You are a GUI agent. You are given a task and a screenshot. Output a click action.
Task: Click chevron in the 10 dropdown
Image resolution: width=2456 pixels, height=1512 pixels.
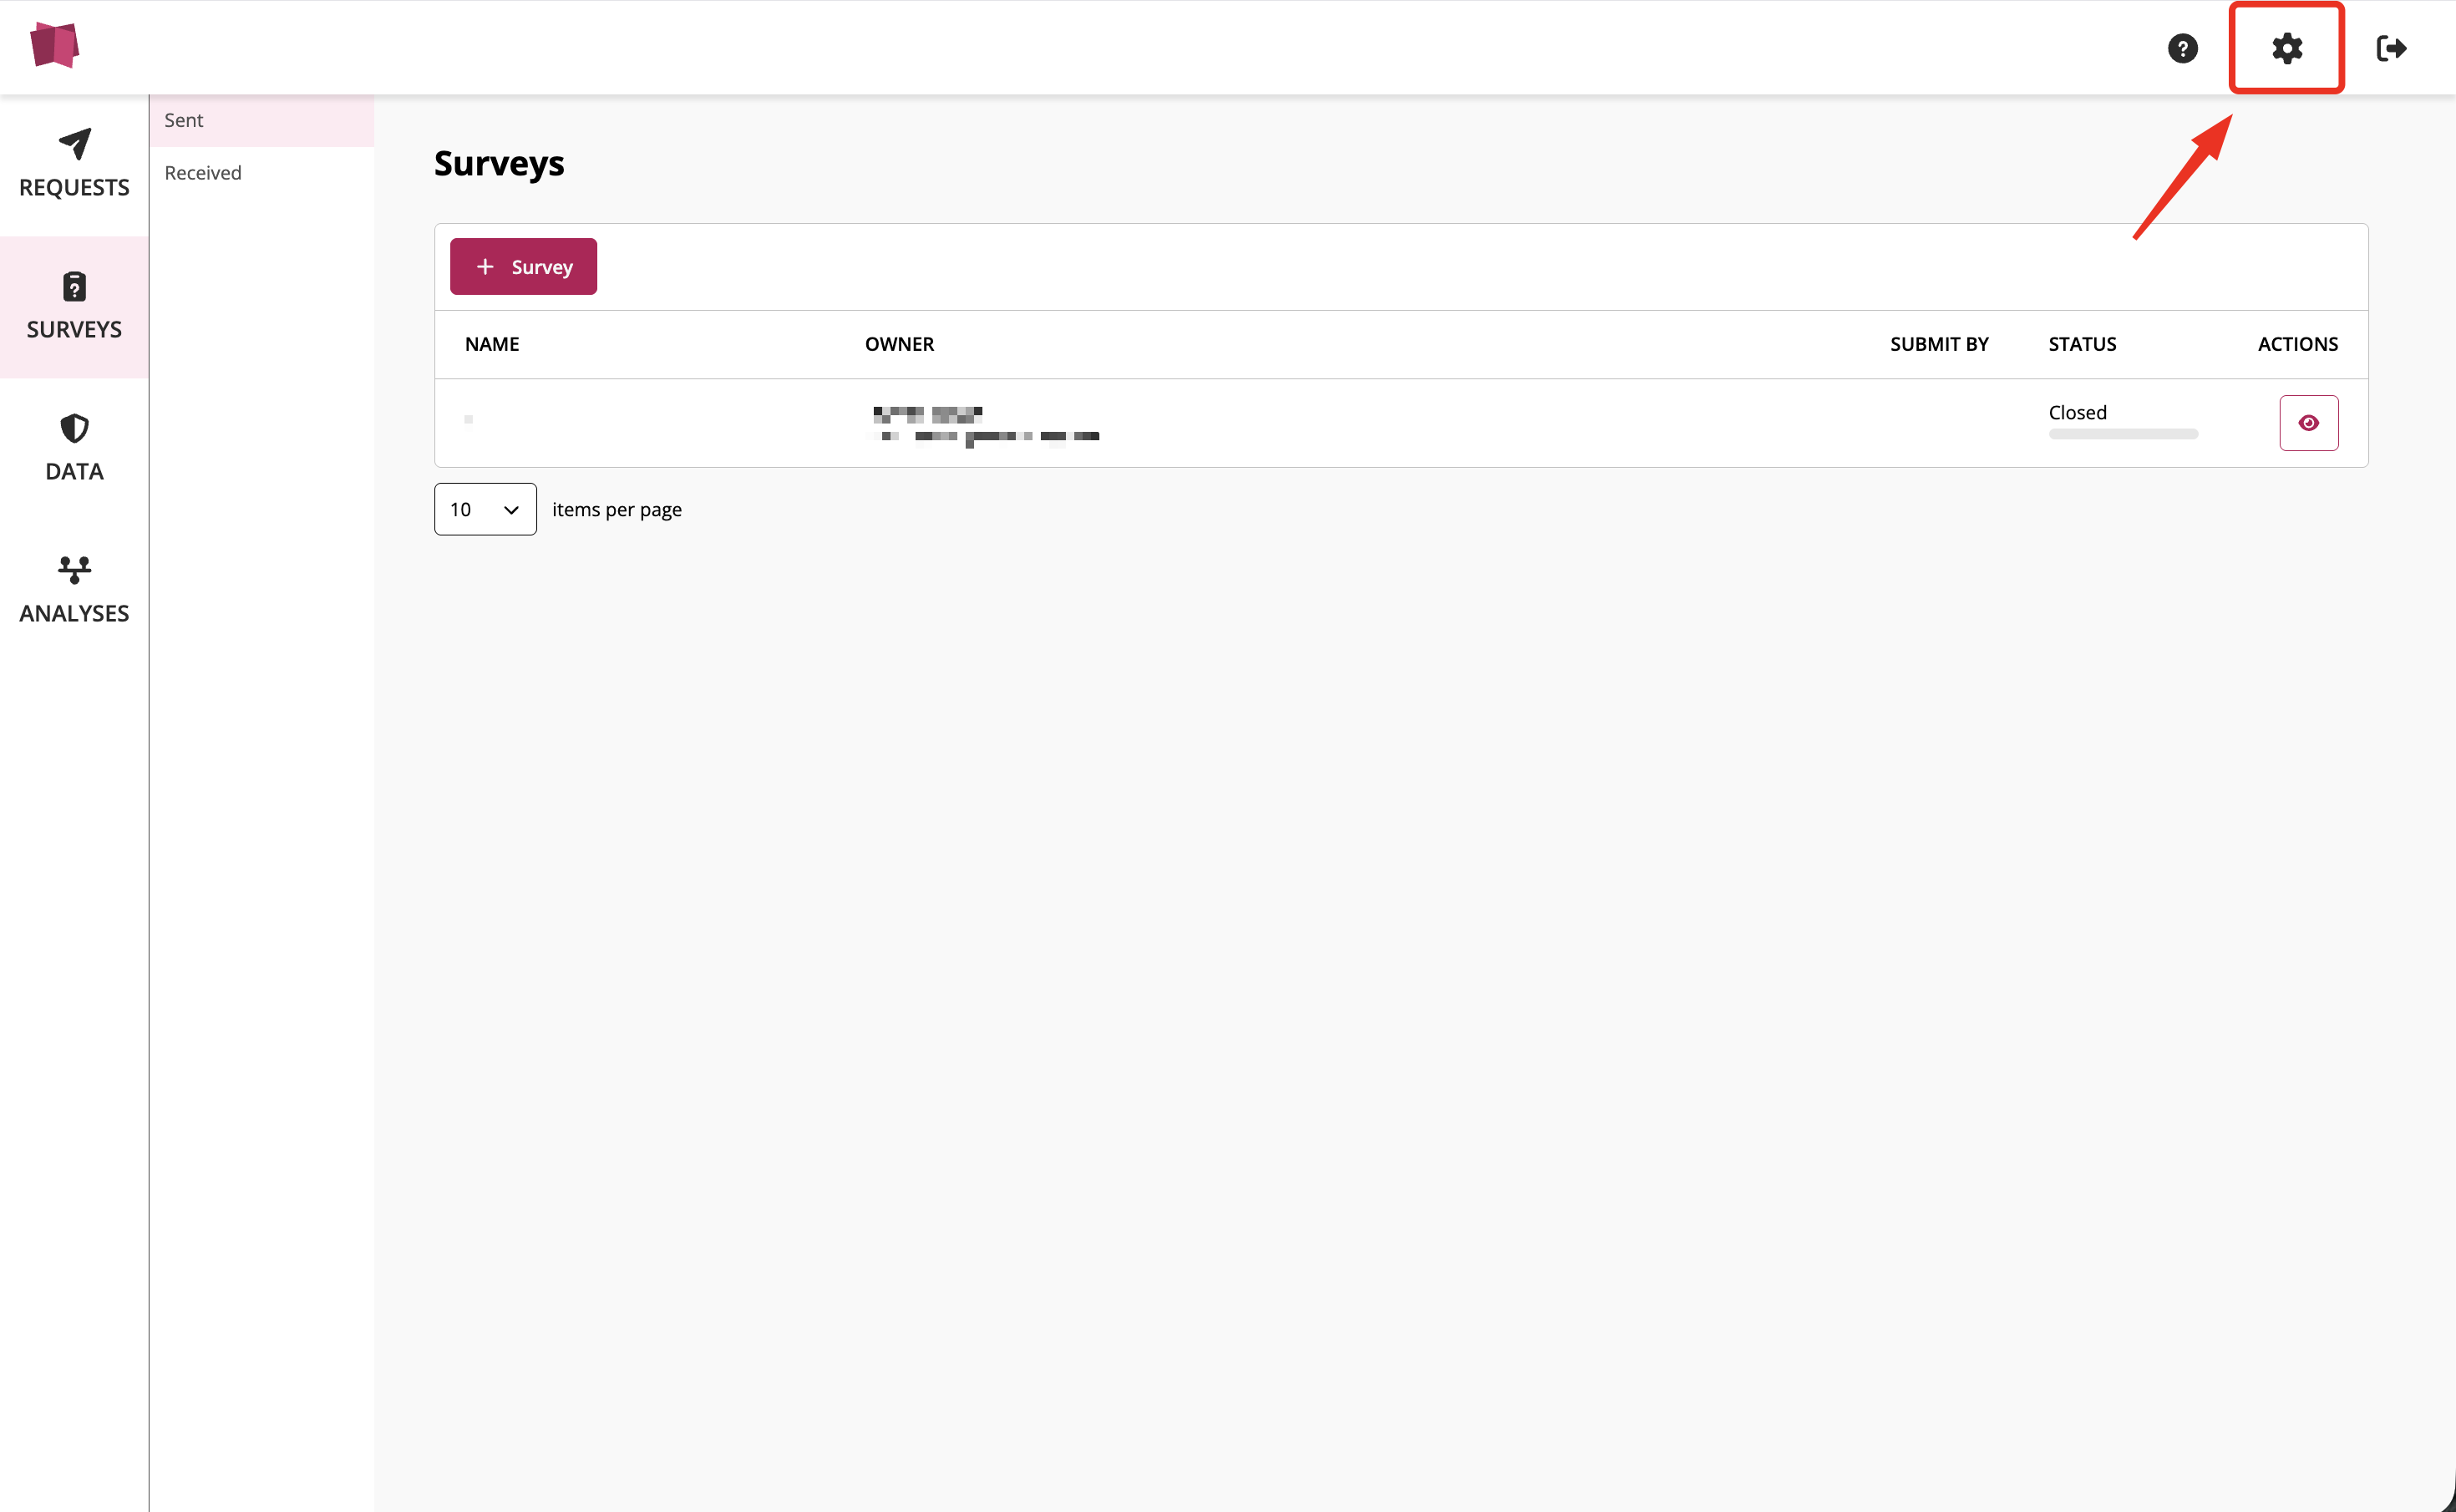coord(511,510)
